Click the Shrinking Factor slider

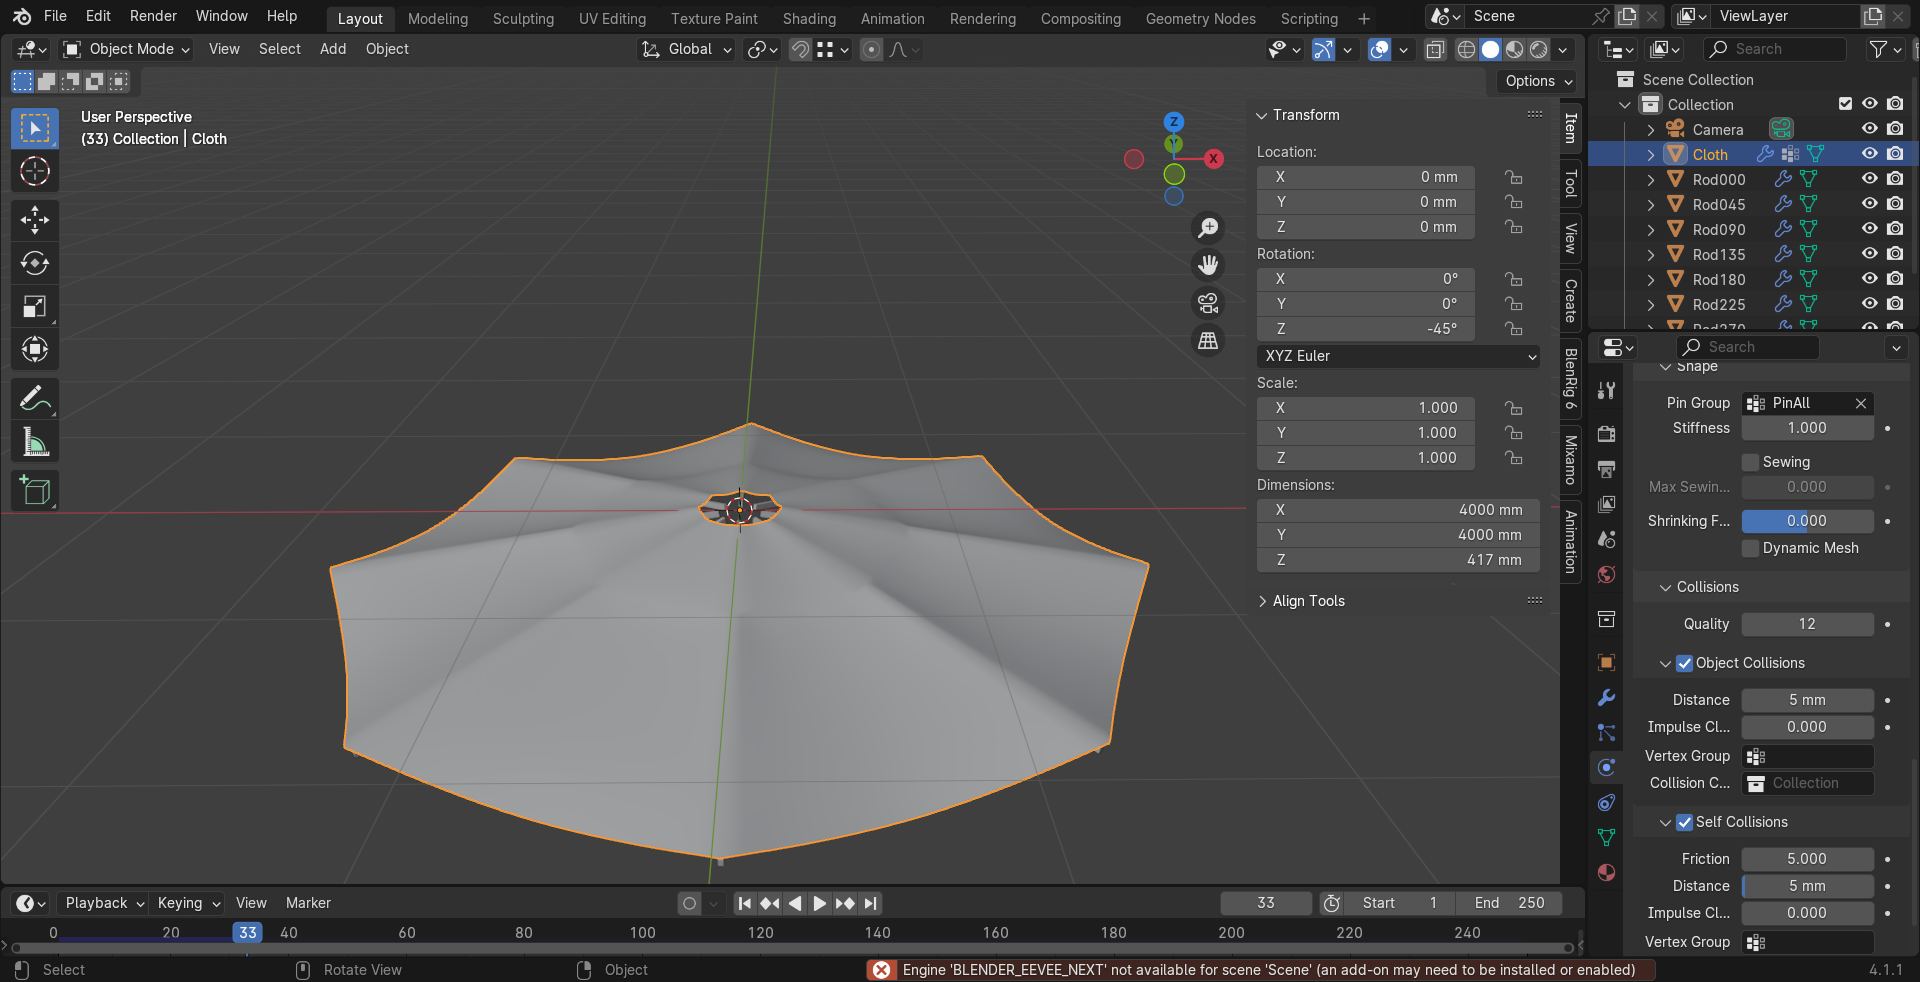click(x=1807, y=521)
